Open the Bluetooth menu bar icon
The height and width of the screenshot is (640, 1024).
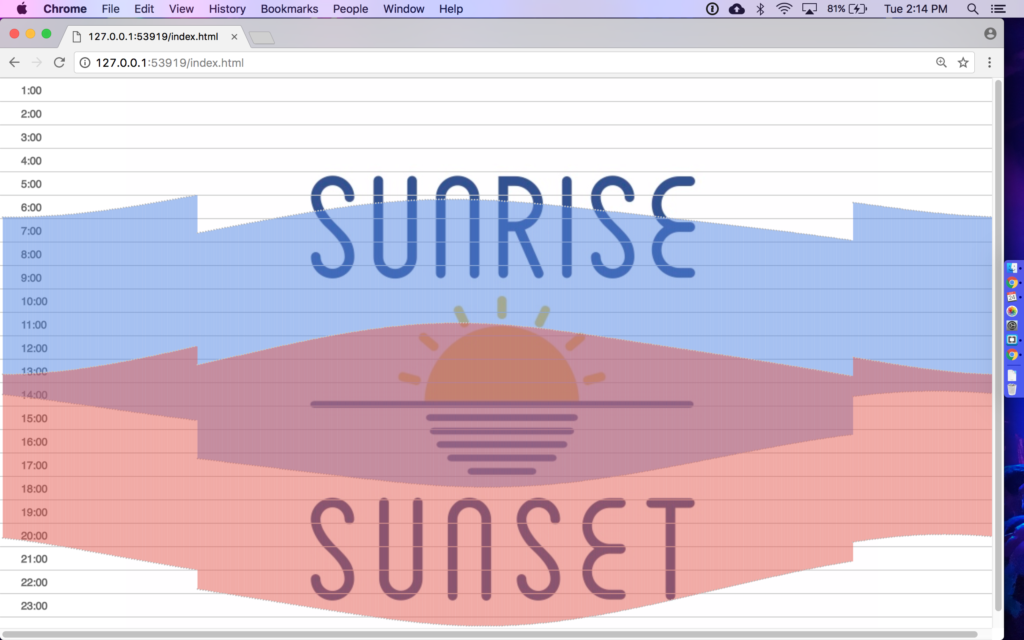point(760,9)
